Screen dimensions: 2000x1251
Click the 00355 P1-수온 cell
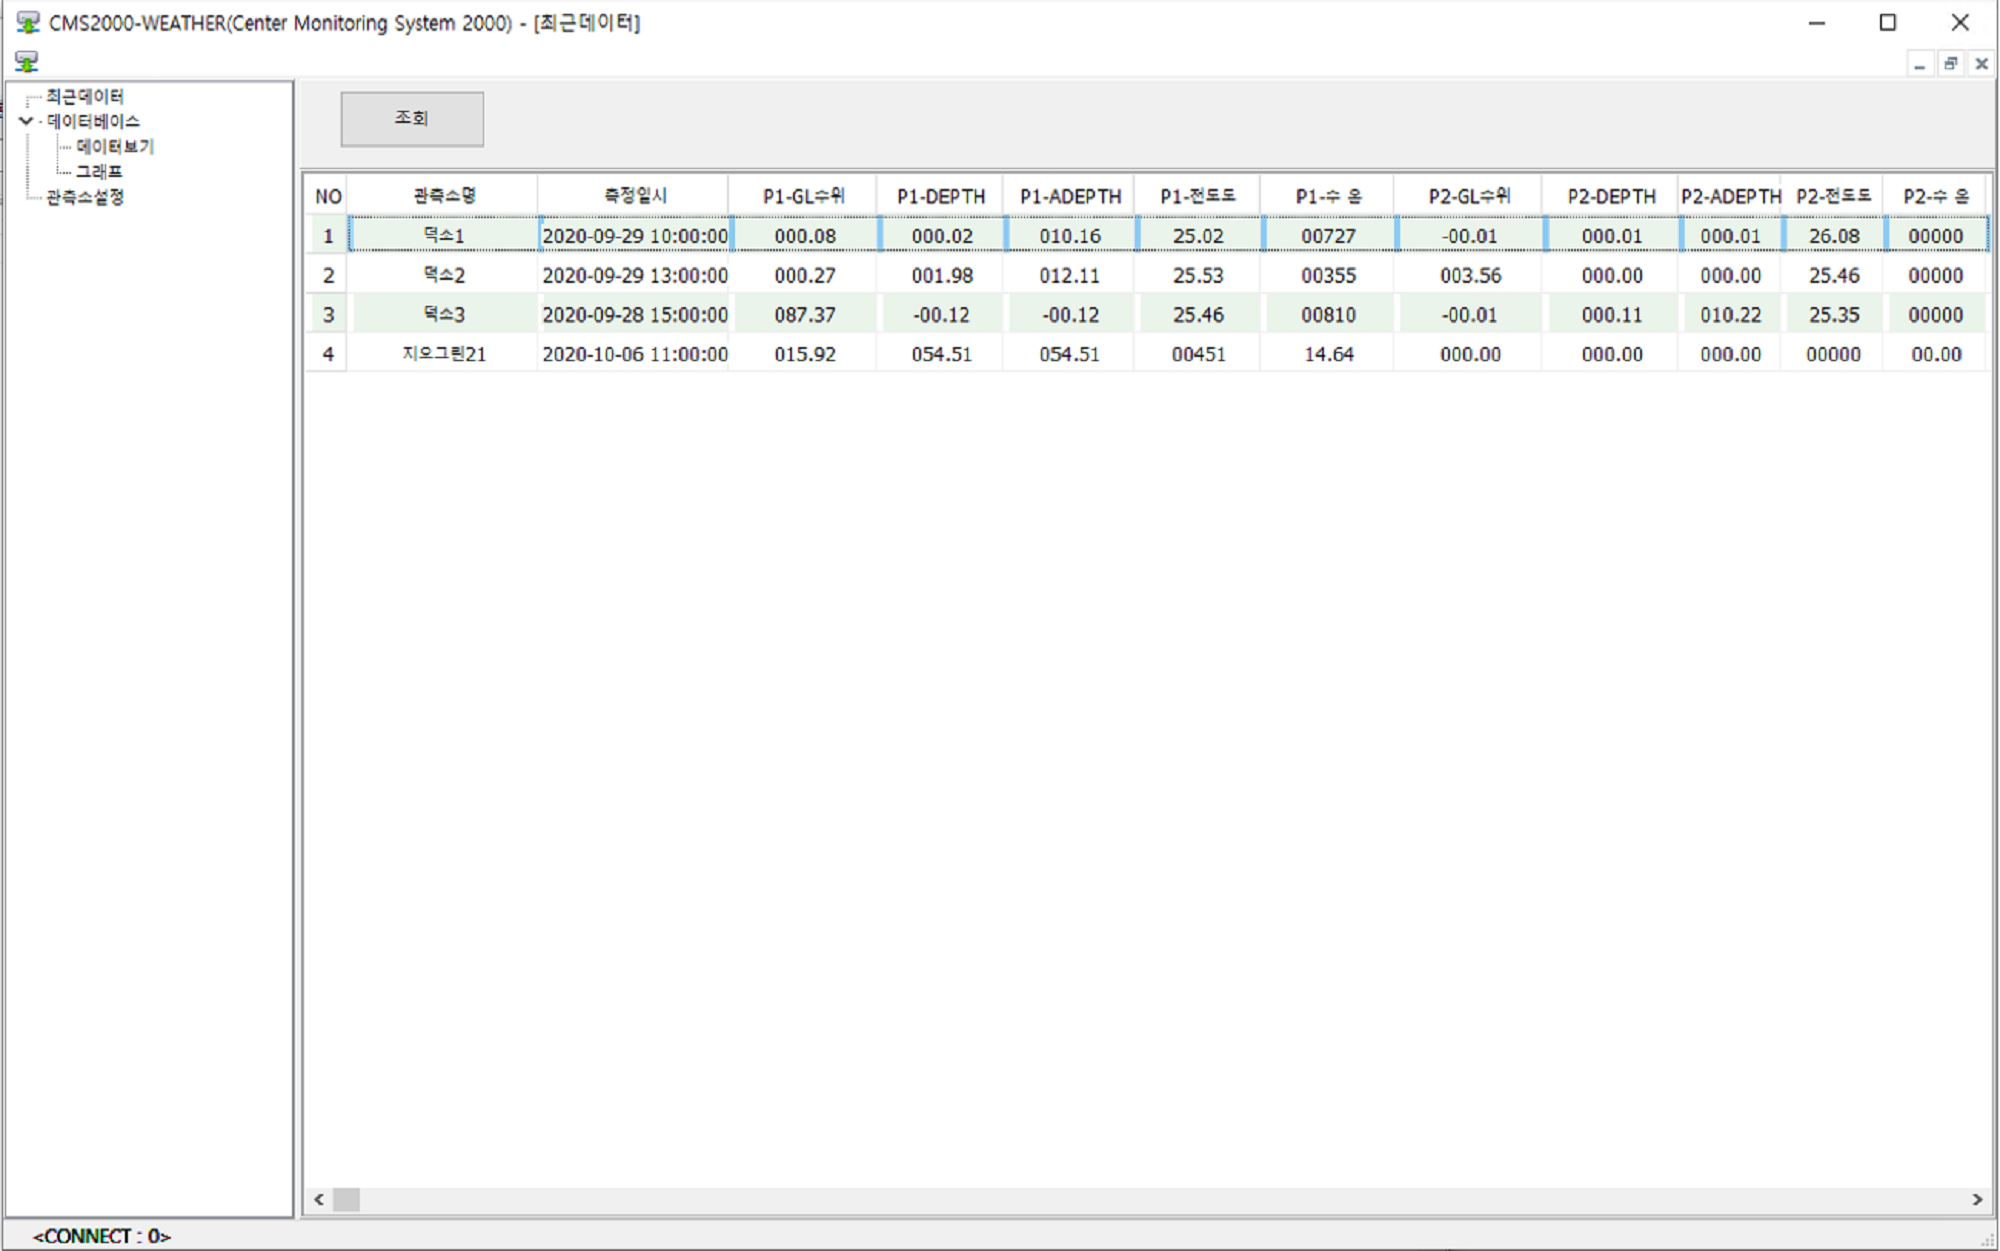point(1328,275)
